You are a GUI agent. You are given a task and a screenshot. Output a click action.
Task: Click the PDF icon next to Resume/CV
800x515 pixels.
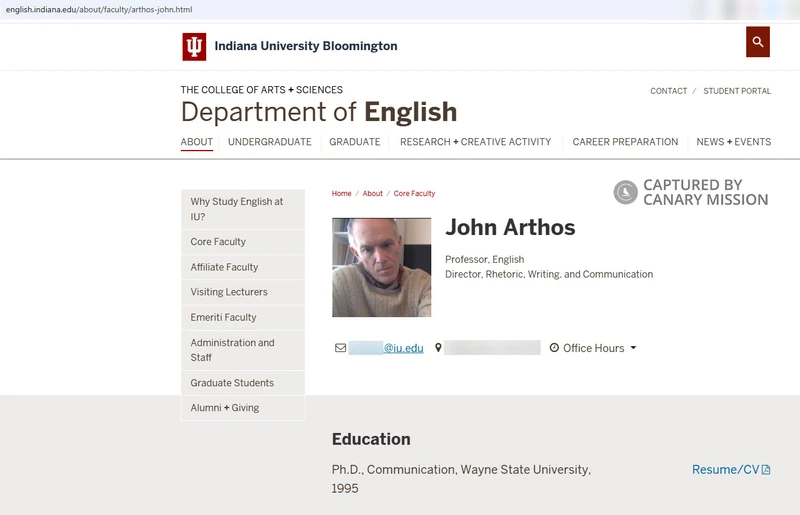pos(766,470)
